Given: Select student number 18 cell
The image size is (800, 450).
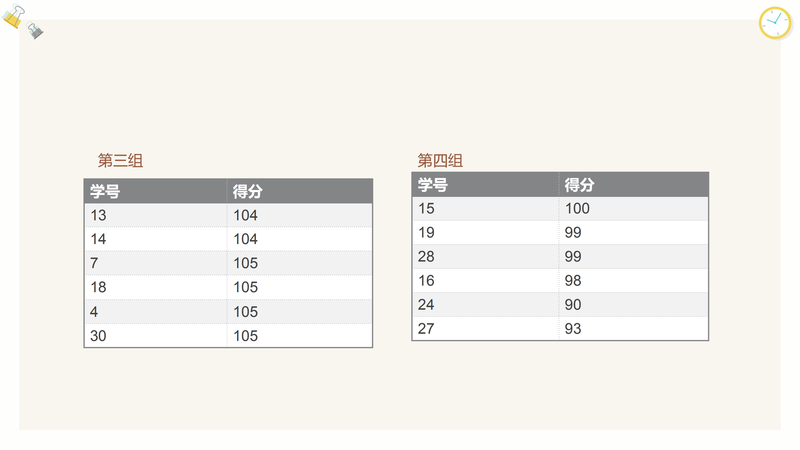Looking at the screenshot, I should (156, 287).
